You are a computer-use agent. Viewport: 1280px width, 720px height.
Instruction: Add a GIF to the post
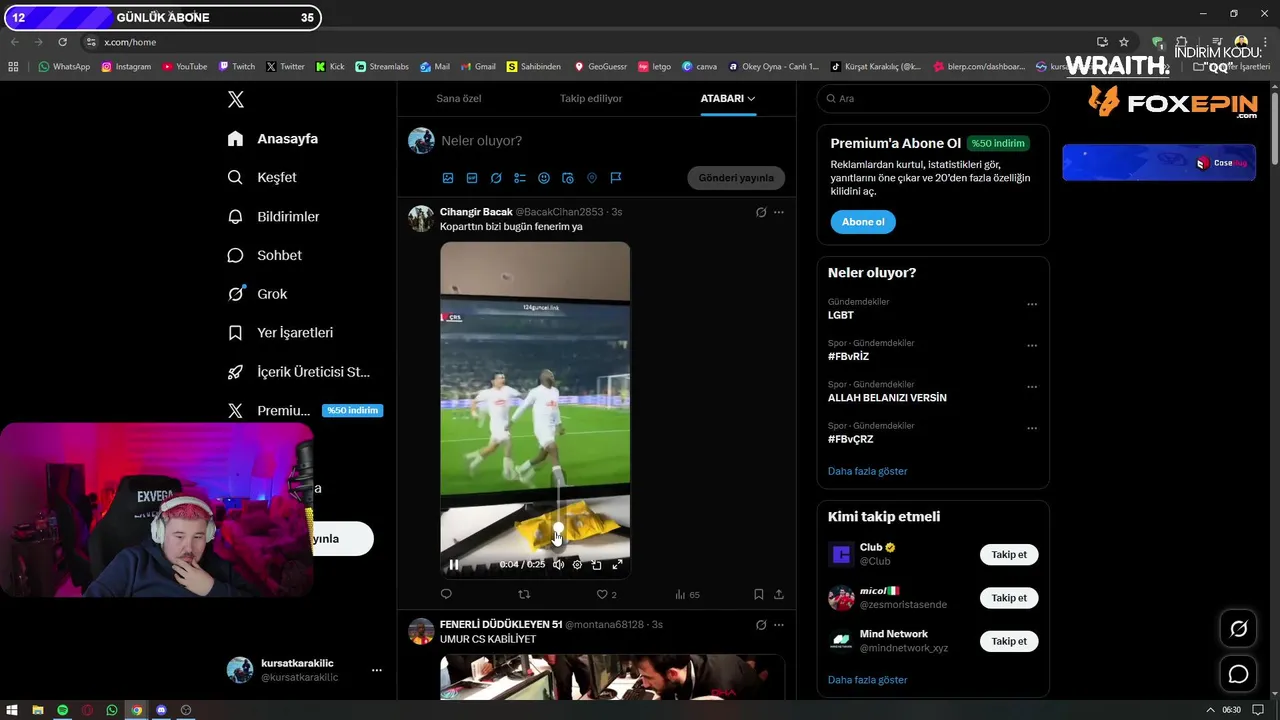click(472, 178)
